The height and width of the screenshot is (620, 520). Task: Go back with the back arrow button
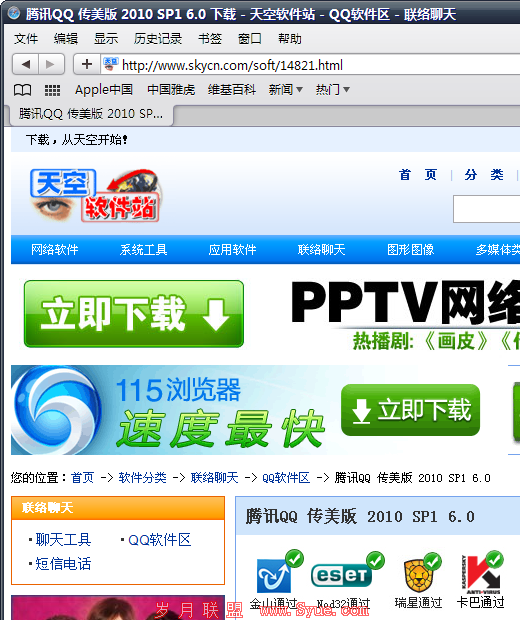pyautogui.click(x=26, y=64)
